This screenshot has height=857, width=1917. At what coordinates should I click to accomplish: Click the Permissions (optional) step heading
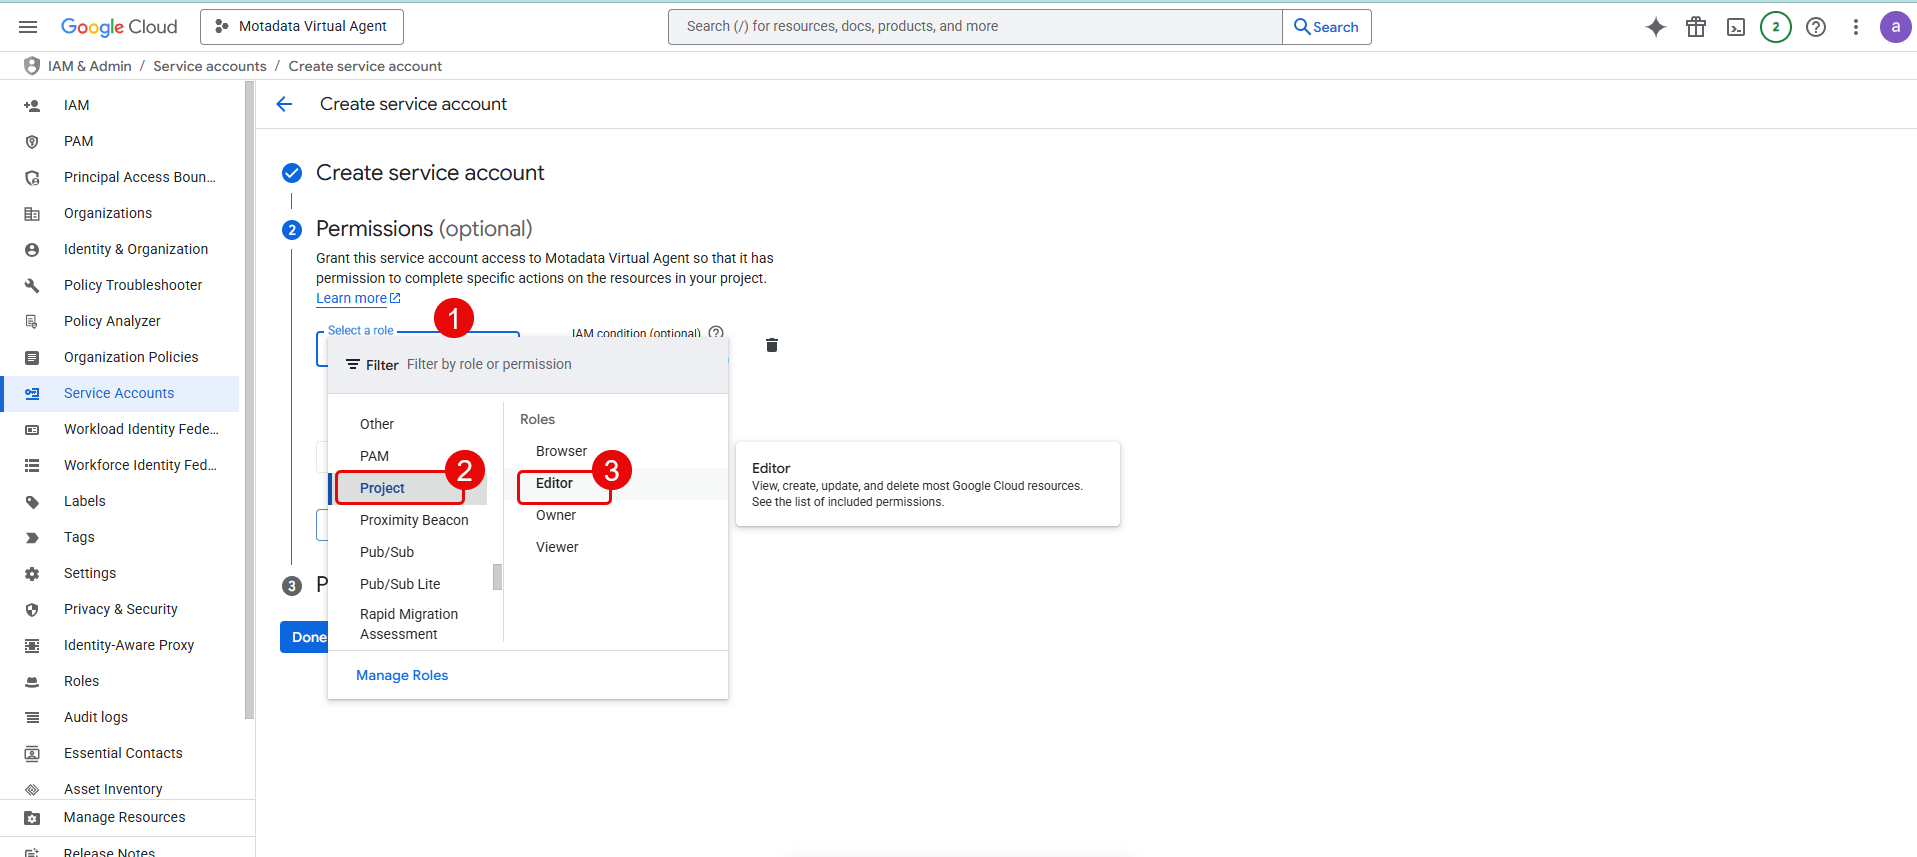click(424, 229)
